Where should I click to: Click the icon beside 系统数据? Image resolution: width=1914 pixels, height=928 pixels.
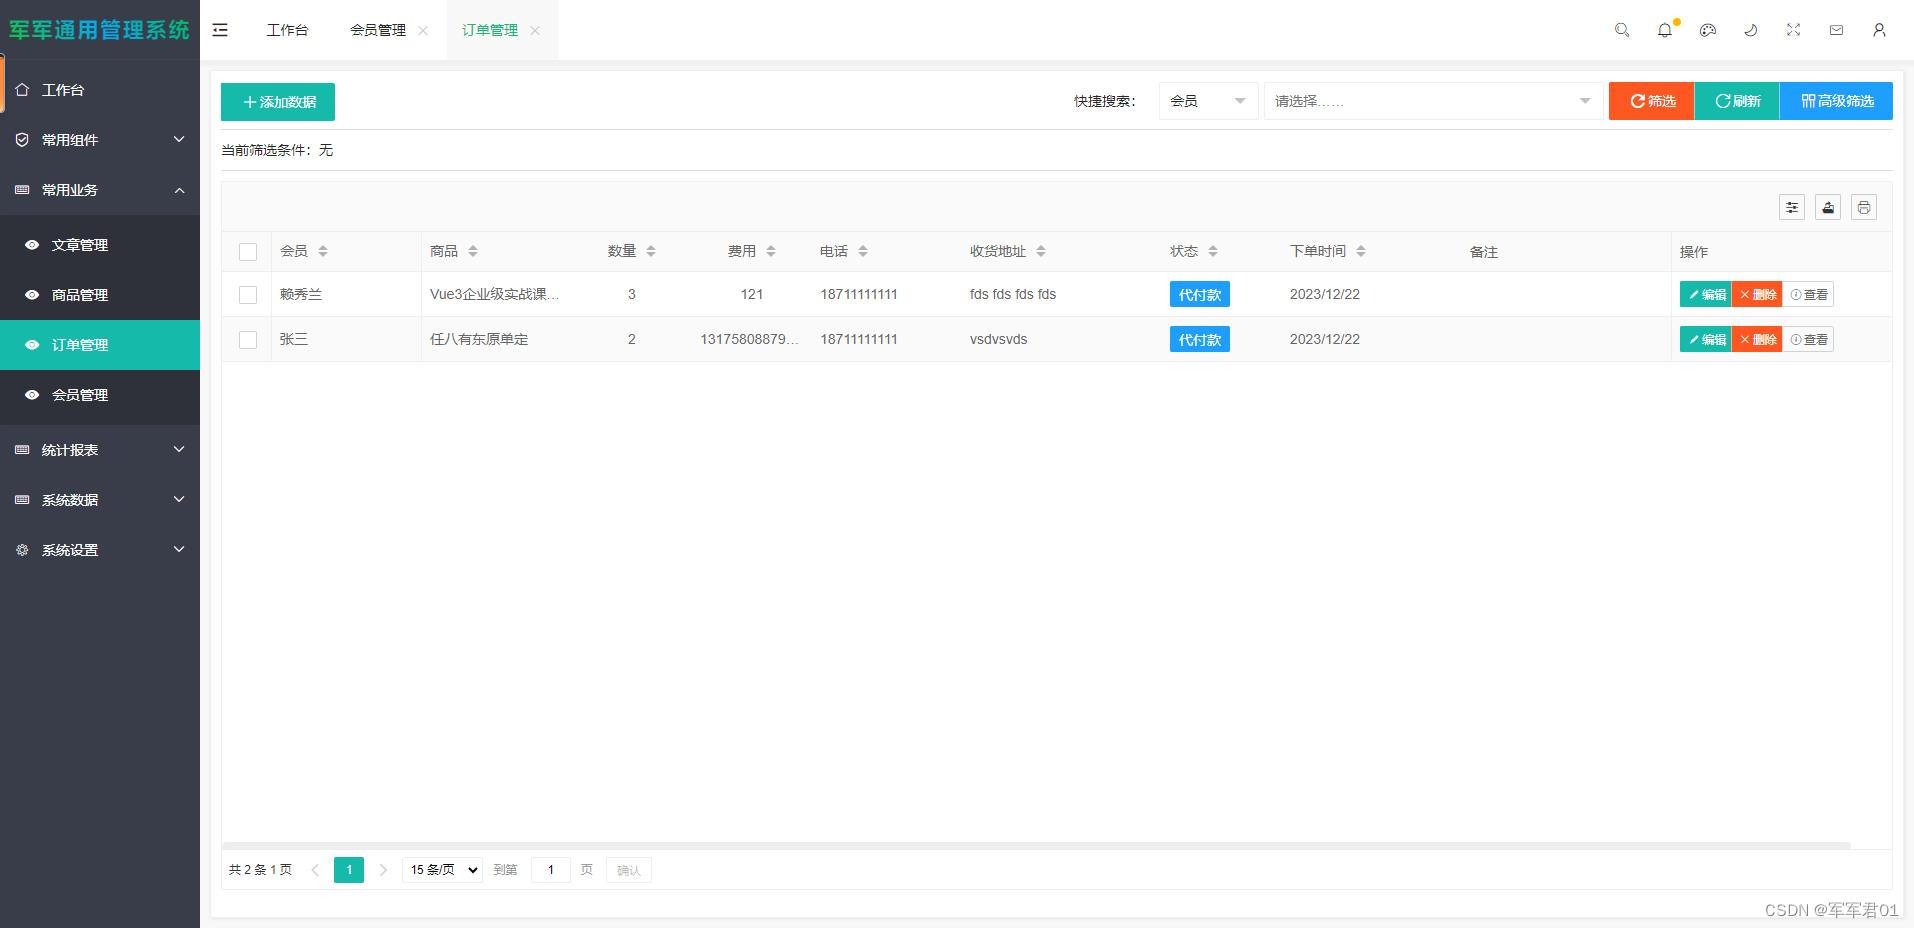[x=22, y=500]
